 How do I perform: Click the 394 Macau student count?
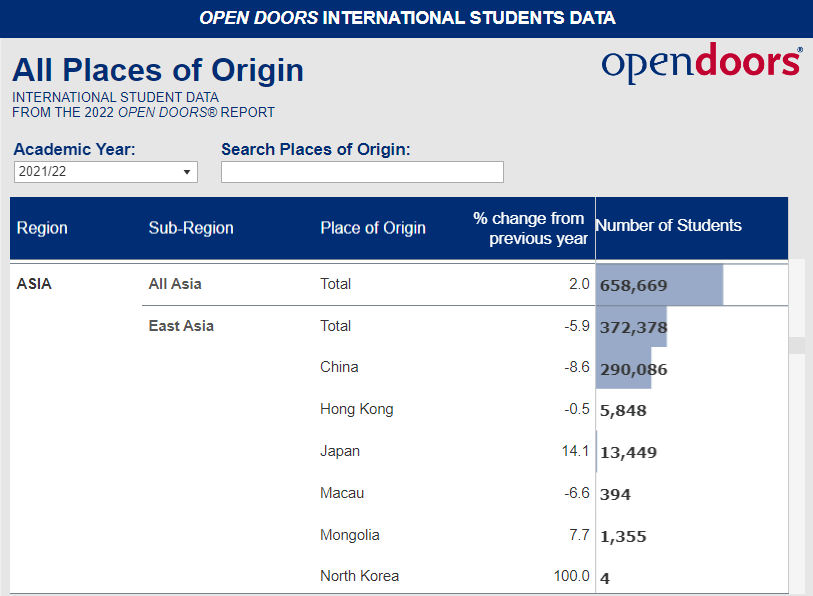(615, 494)
